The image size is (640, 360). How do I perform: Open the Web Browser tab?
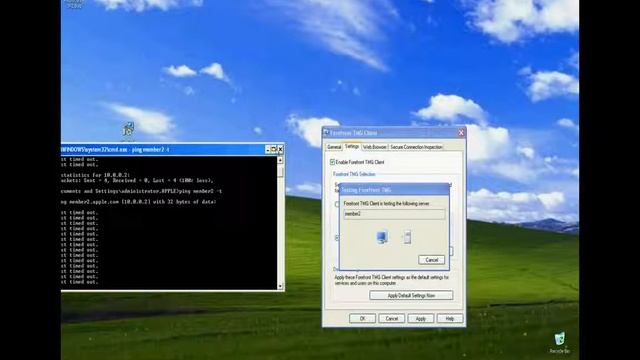pos(374,147)
